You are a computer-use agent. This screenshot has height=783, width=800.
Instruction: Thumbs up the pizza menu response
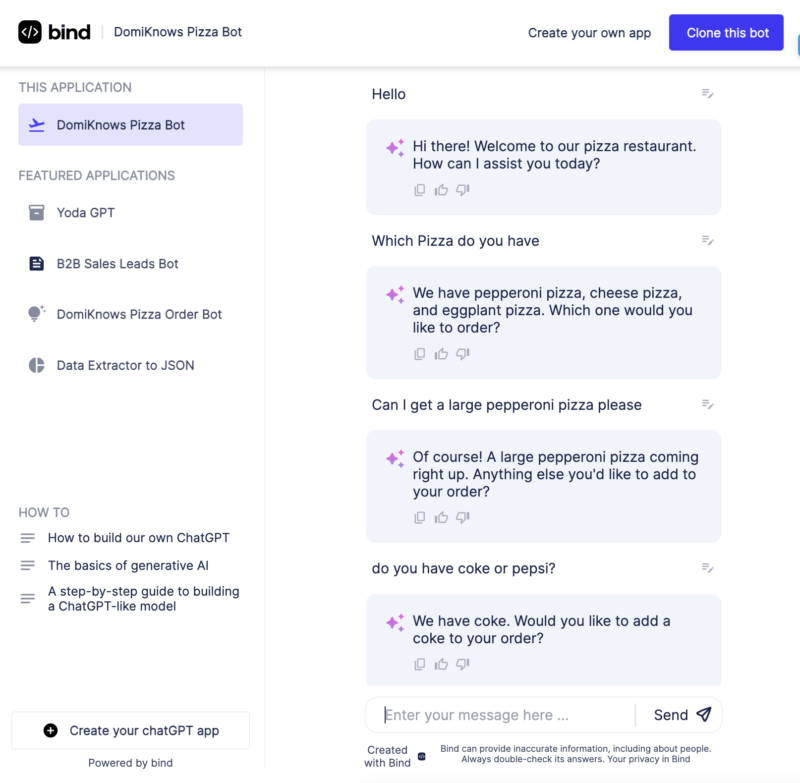click(441, 353)
